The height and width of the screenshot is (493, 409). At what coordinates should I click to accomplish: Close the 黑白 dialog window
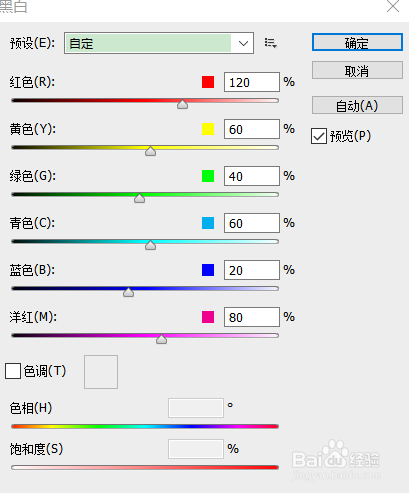pos(393,6)
